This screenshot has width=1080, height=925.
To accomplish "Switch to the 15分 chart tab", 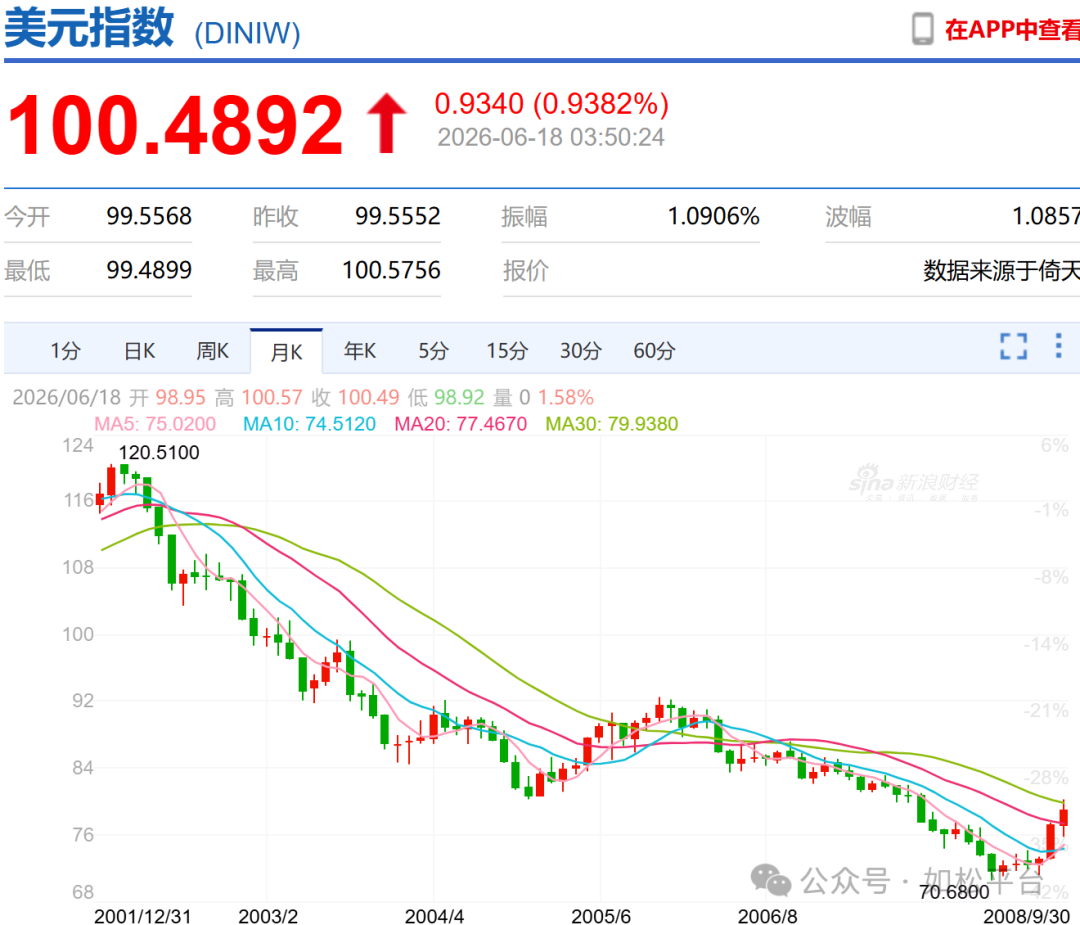I will [x=507, y=351].
